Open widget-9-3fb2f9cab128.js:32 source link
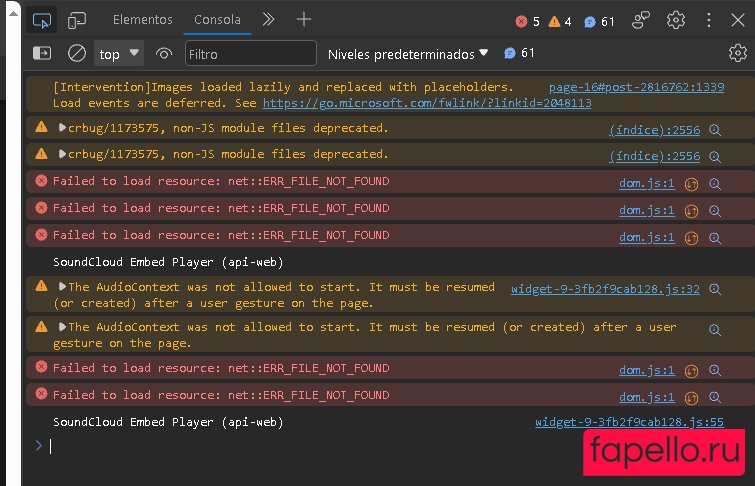The width and height of the screenshot is (755, 486). [605, 289]
